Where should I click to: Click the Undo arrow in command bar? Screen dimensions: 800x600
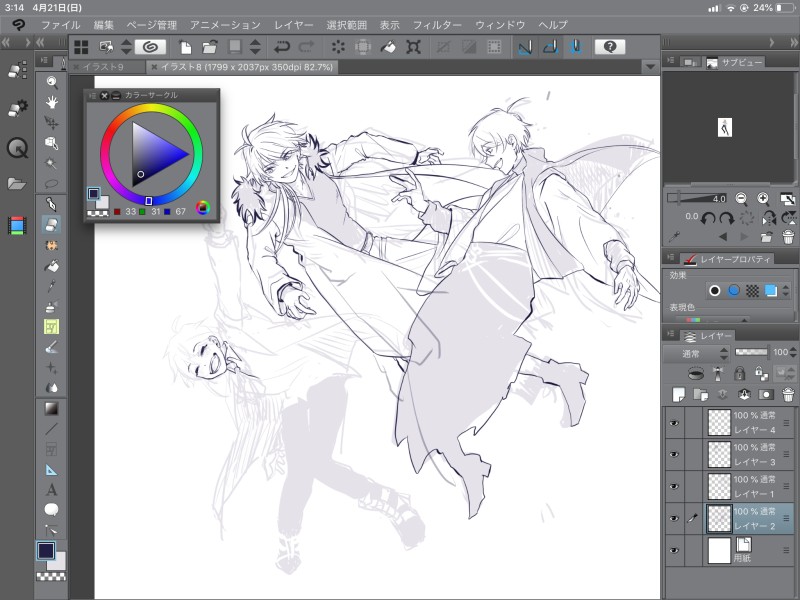pyautogui.click(x=282, y=47)
